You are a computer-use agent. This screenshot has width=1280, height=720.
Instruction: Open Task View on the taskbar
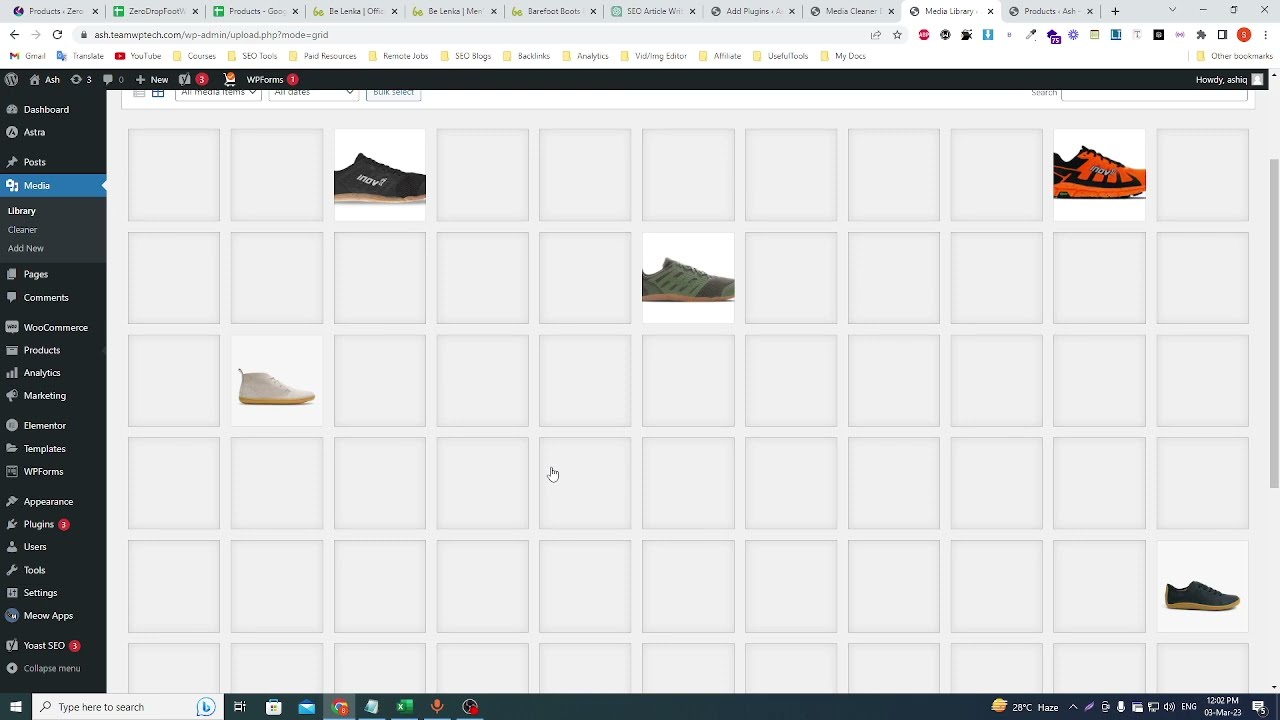tap(240, 707)
